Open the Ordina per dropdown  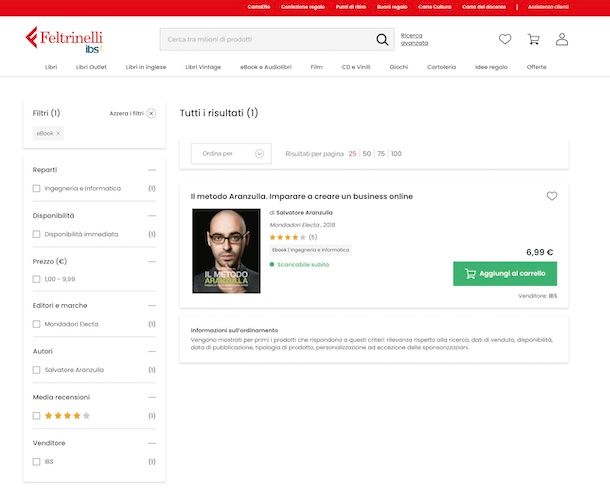(231, 154)
